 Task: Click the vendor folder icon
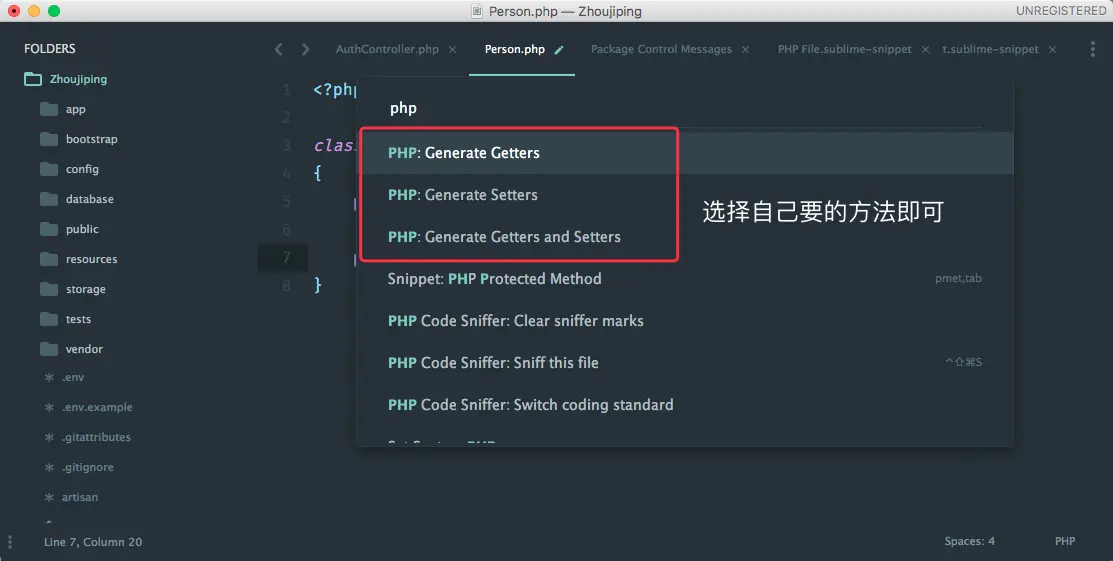pyautogui.click(x=49, y=349)
